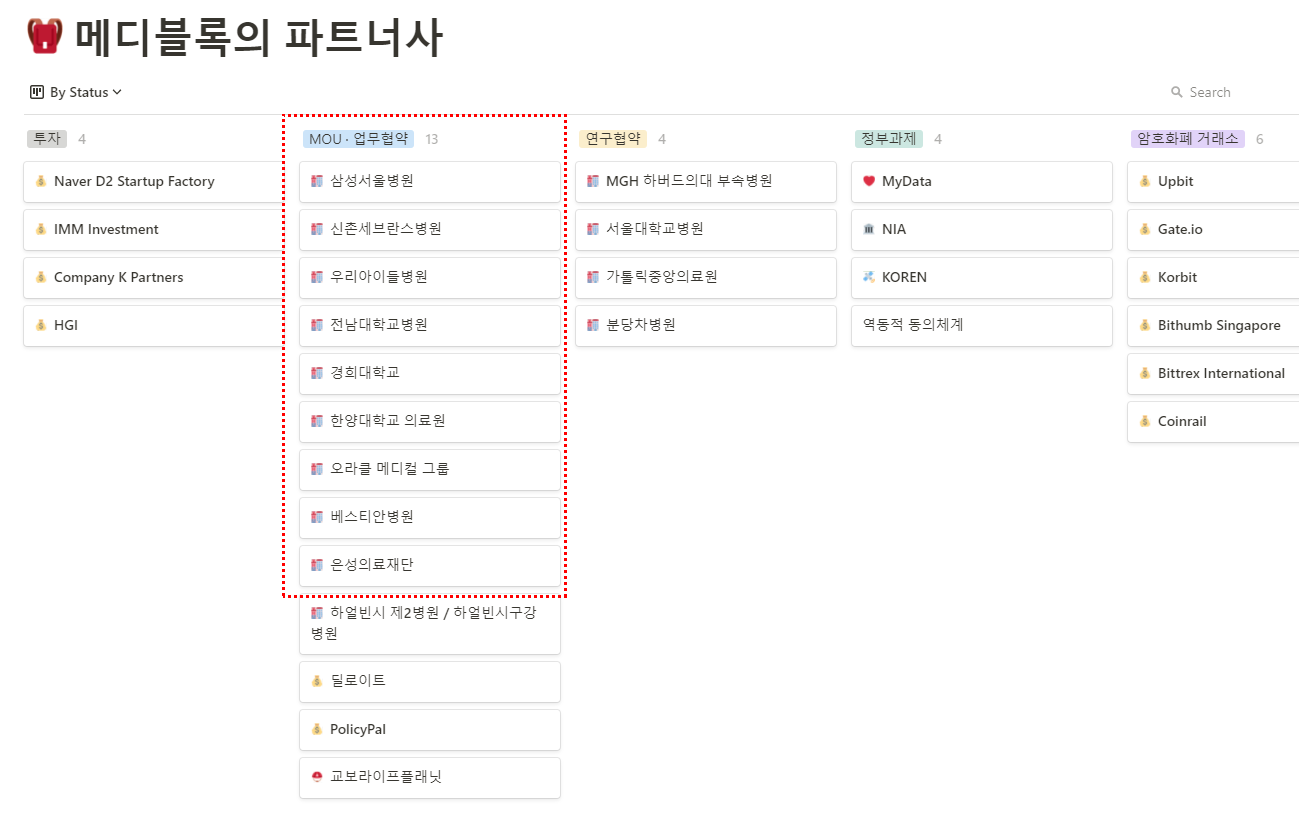Viewport: 1299px width, 813px height.
Task: Open the 분당차병원 card
Action: point(706,326)
